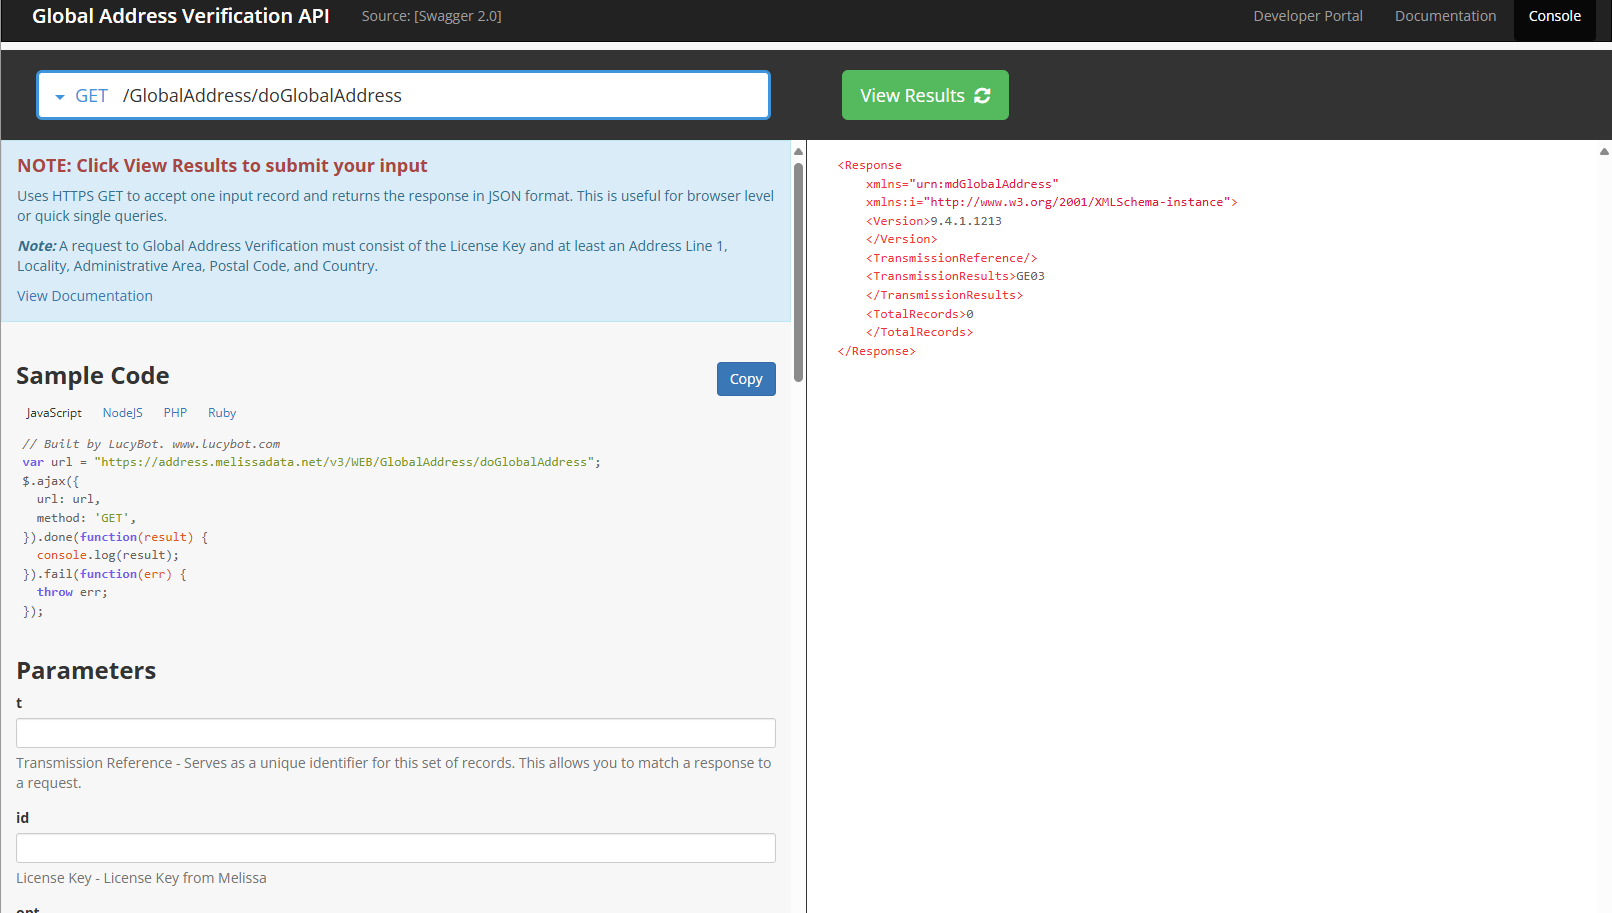Click the opening Response tag line
Viewport: 1612px width, 913px height.
pyautogui.click(x=870, y=165)
